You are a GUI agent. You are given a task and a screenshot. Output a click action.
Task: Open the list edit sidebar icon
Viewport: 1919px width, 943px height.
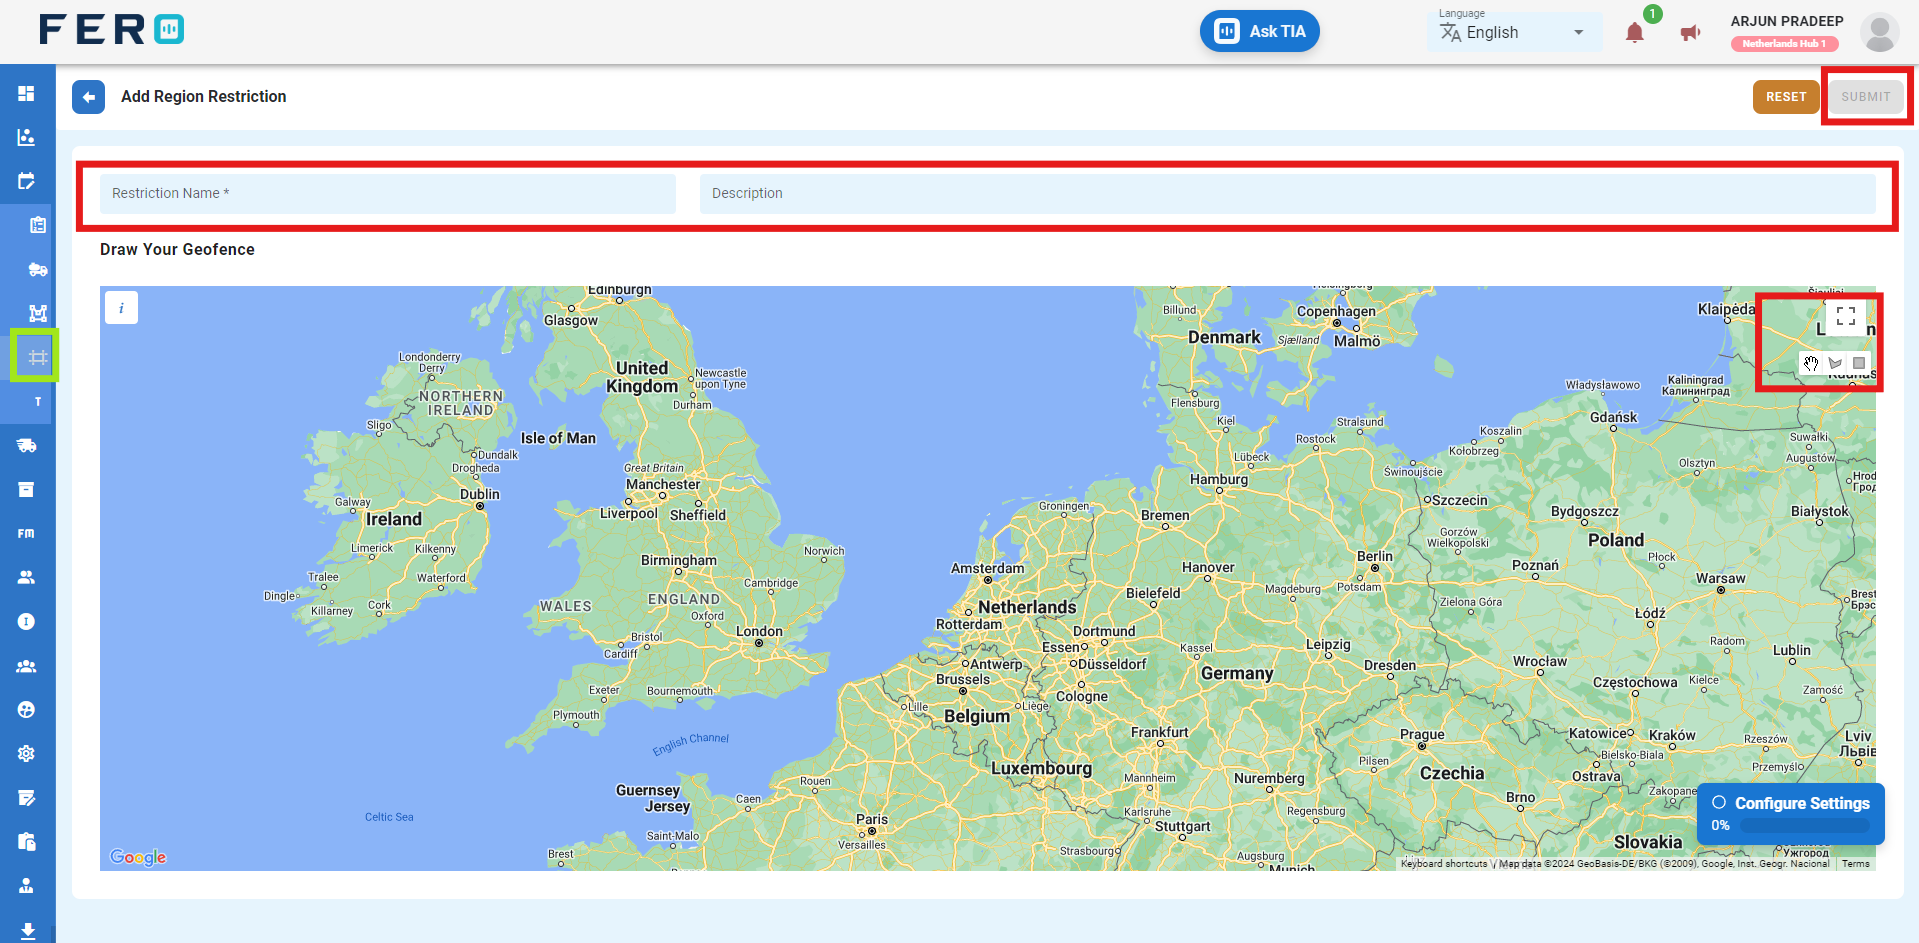pos(26,798)
